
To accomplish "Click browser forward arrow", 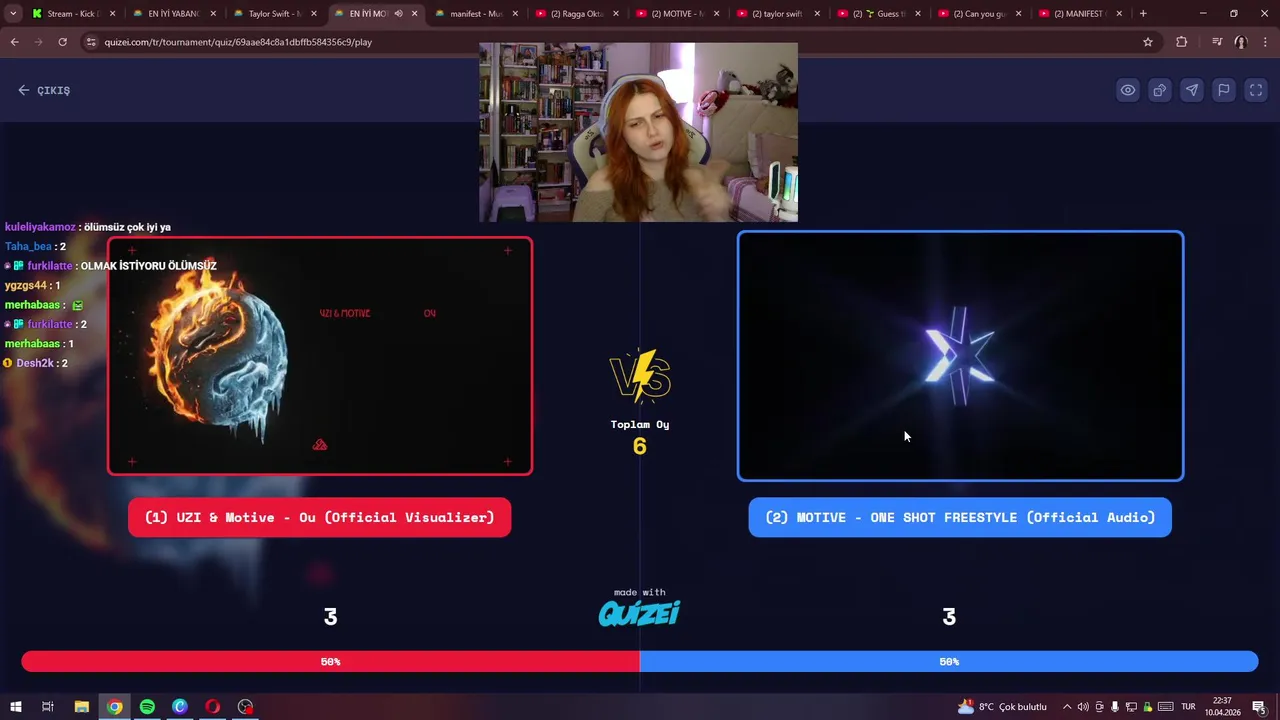I will [x=38, y=42].
